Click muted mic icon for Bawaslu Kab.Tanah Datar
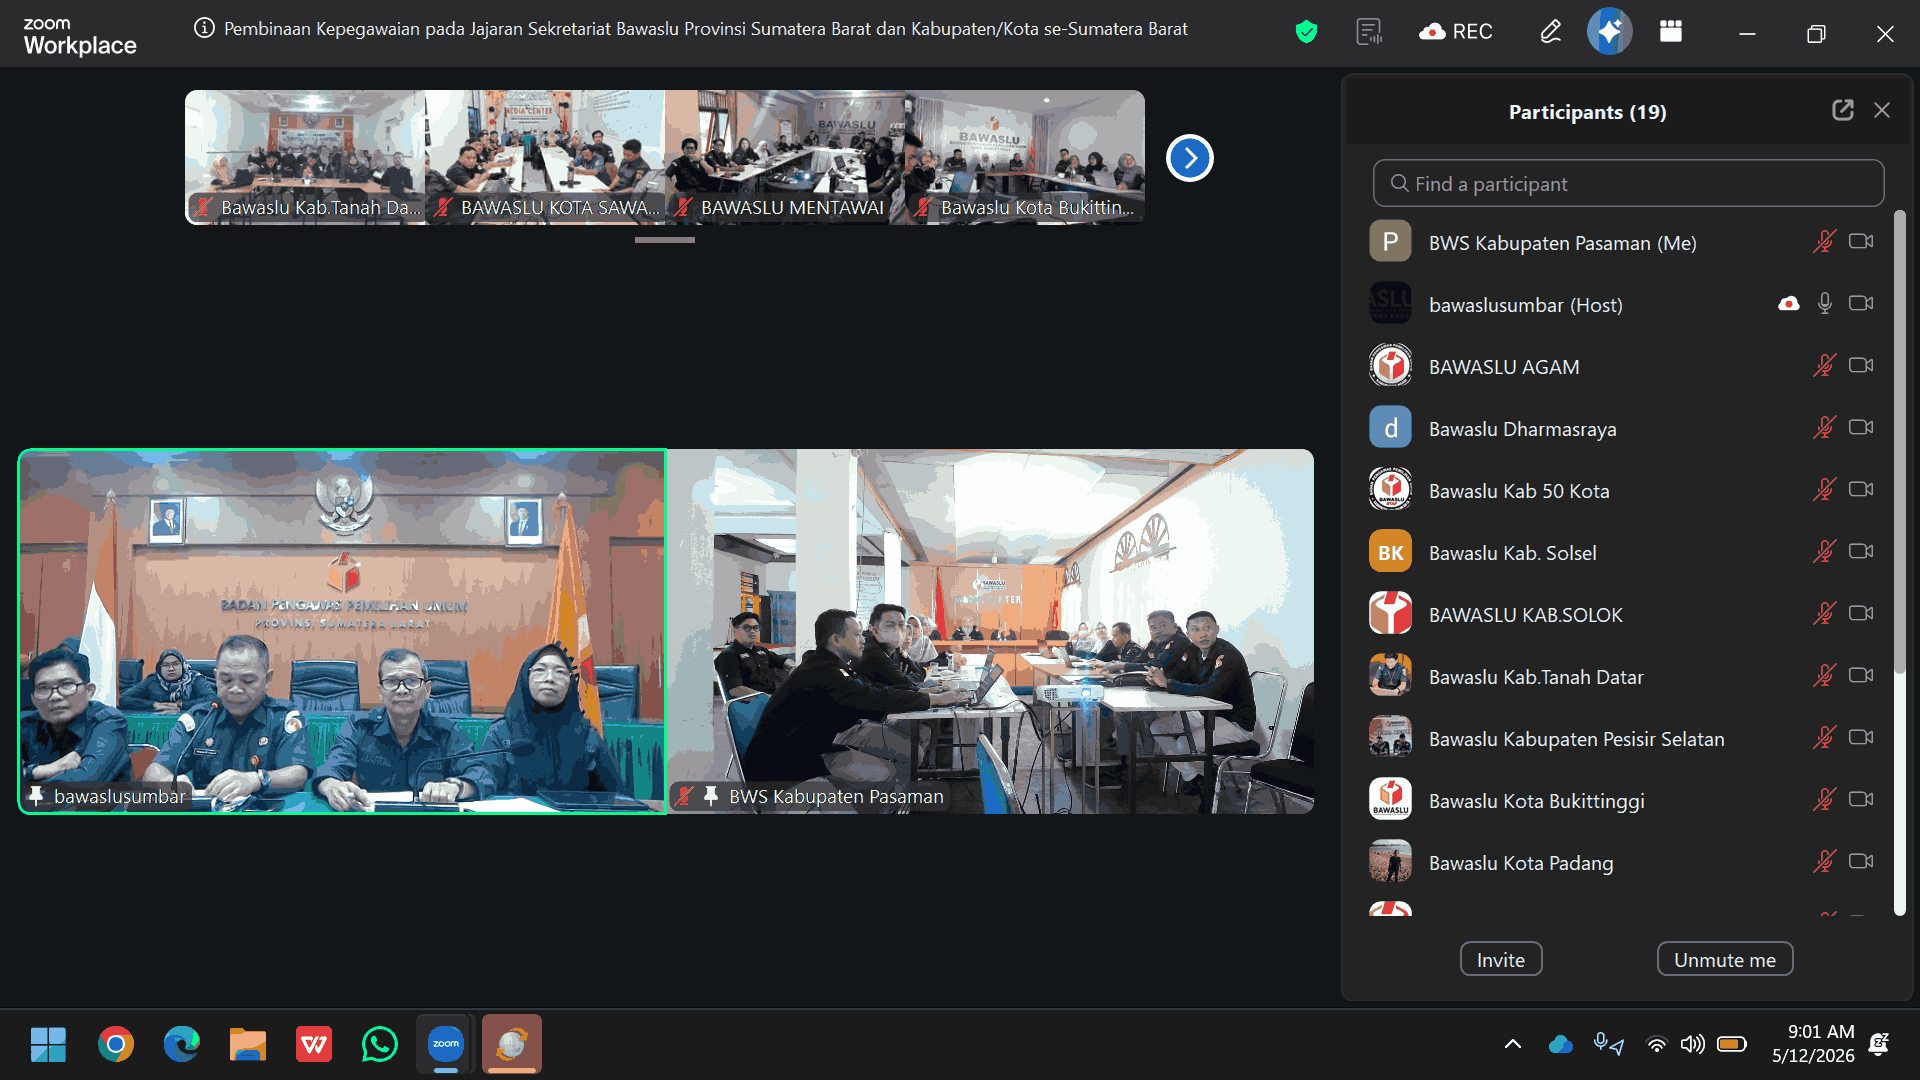1920x1080 pixels. point(1824,676)
